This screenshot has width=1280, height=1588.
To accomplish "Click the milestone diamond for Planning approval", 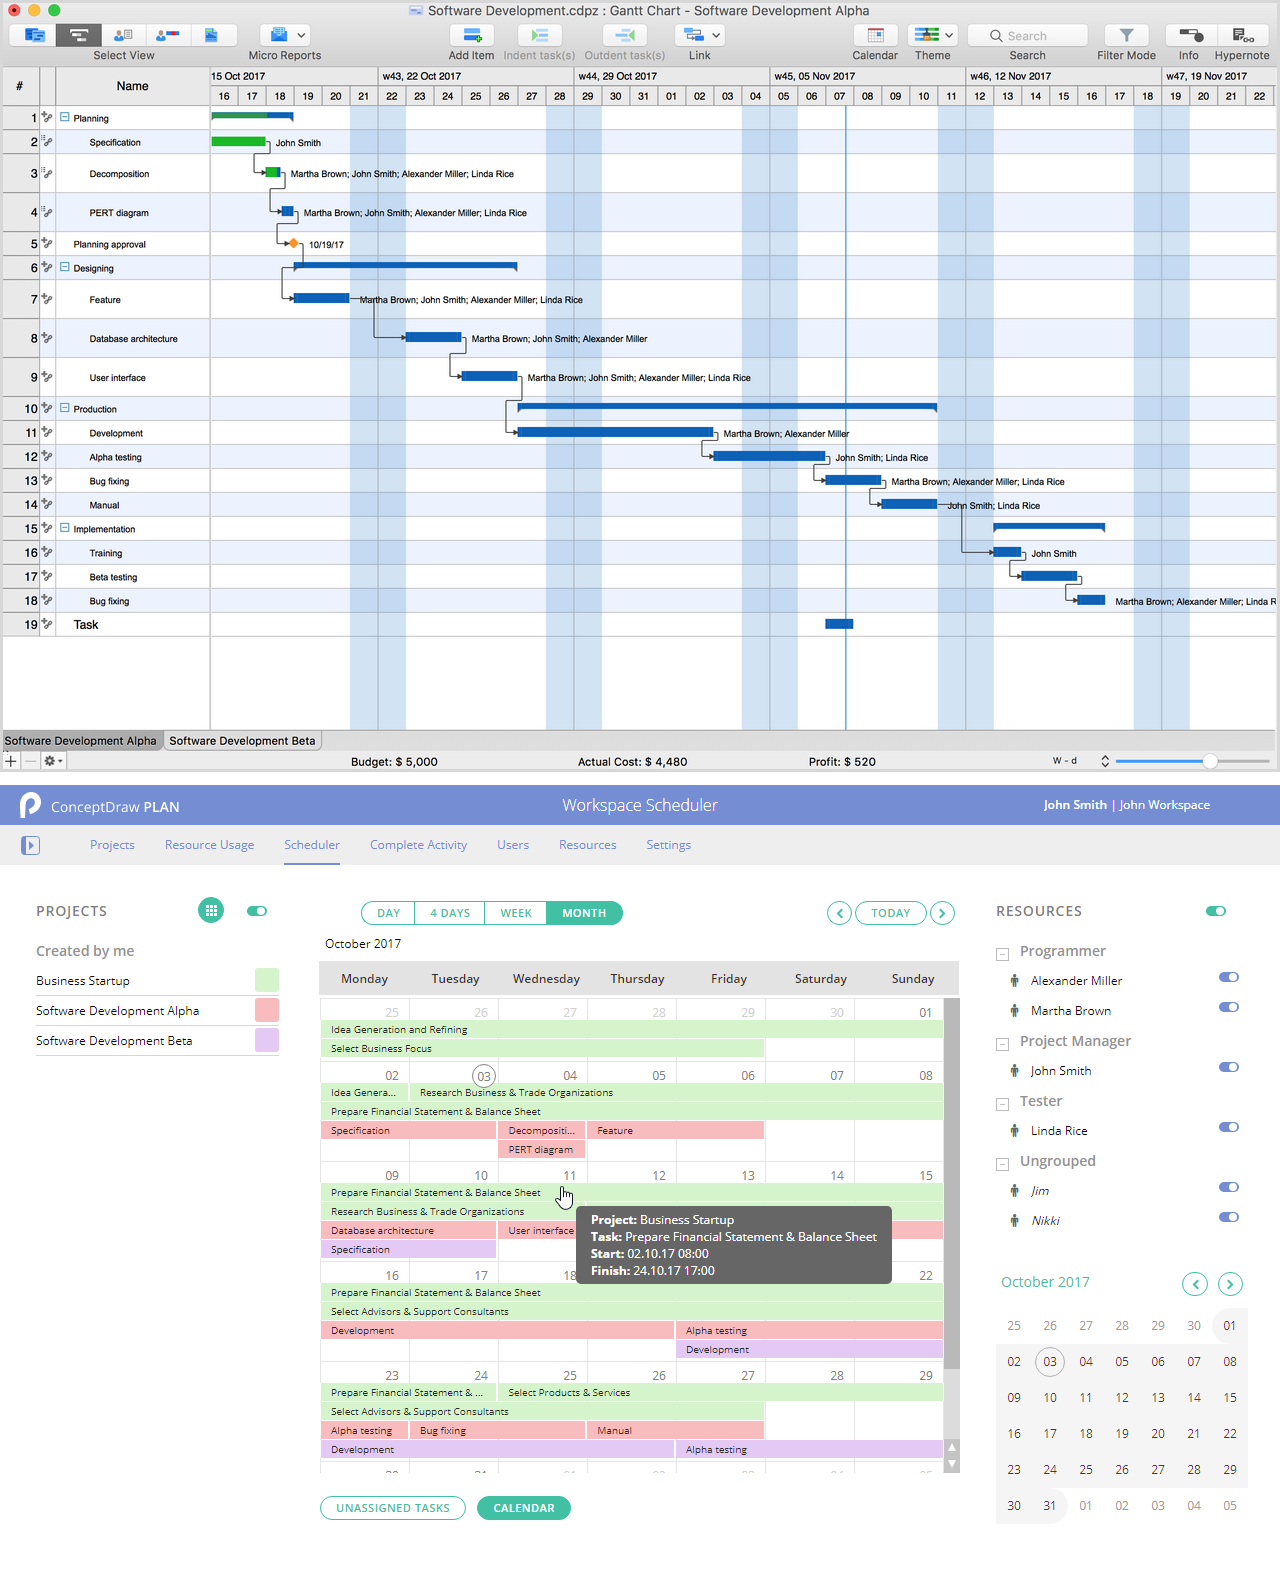I will tap(293, 243).
